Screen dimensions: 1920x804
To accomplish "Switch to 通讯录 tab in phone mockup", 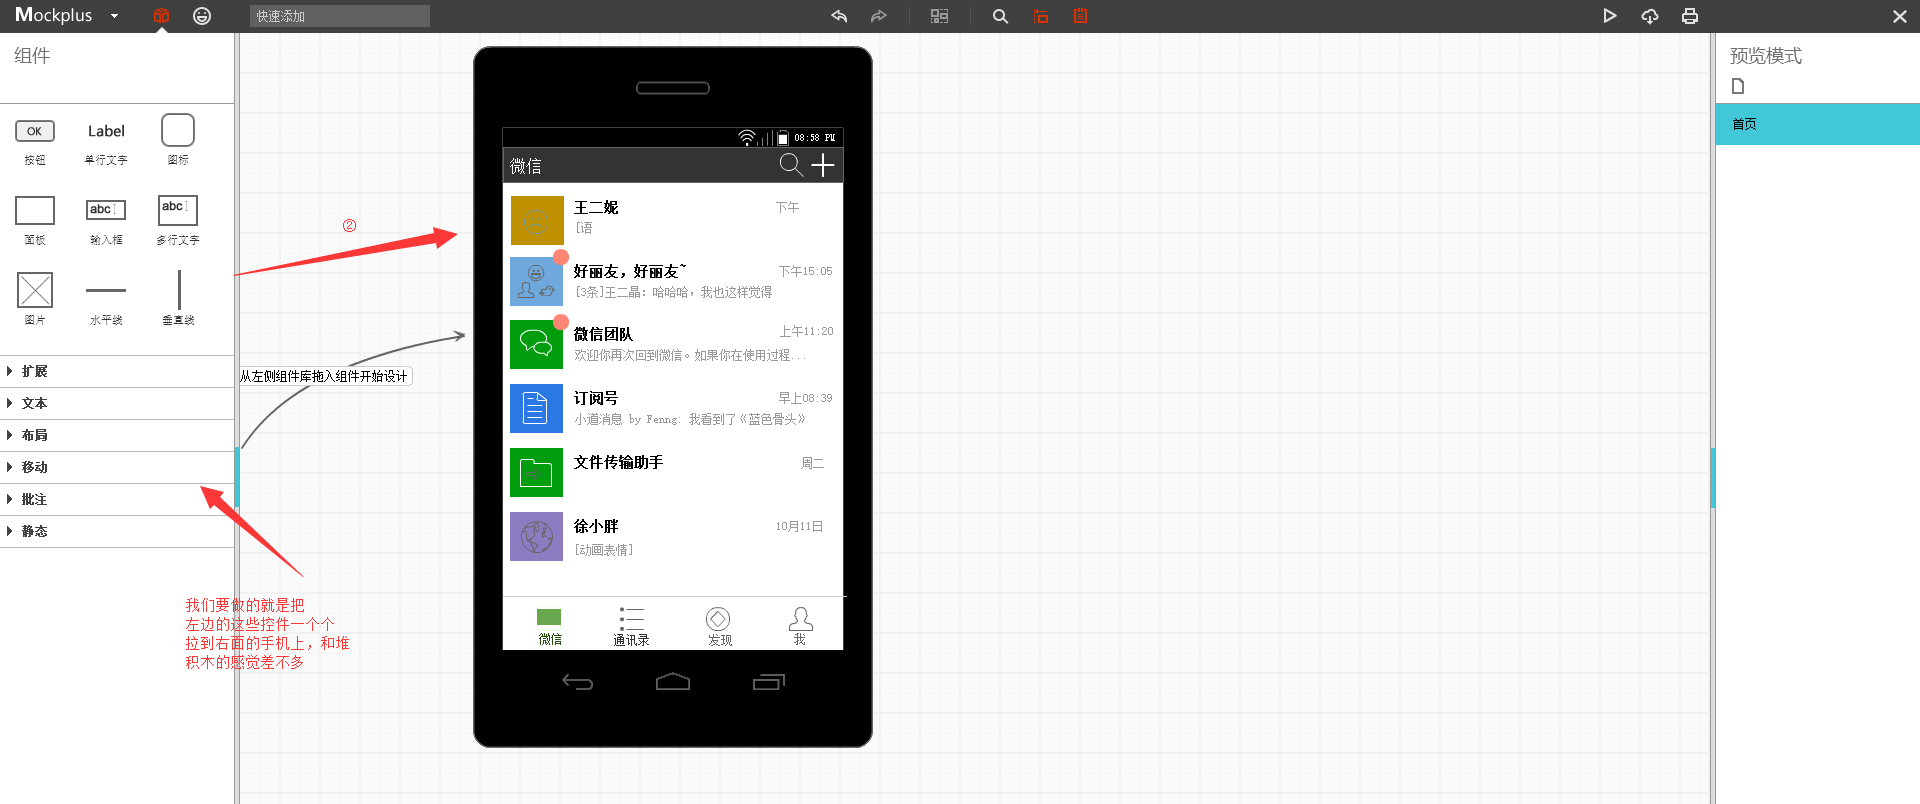I will [631, 626].
